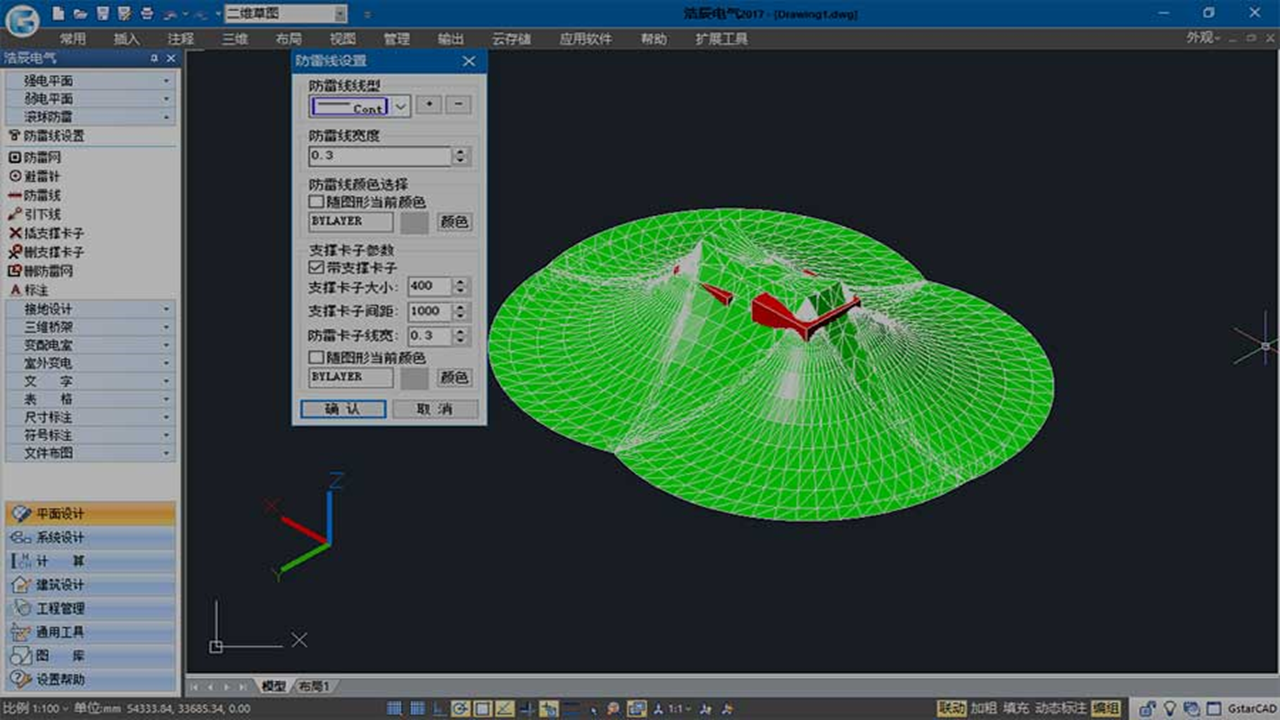This screenshot has height=720, width=1280.
Task: Toggle the 动态标注 status bar option
Action: 1060,708
